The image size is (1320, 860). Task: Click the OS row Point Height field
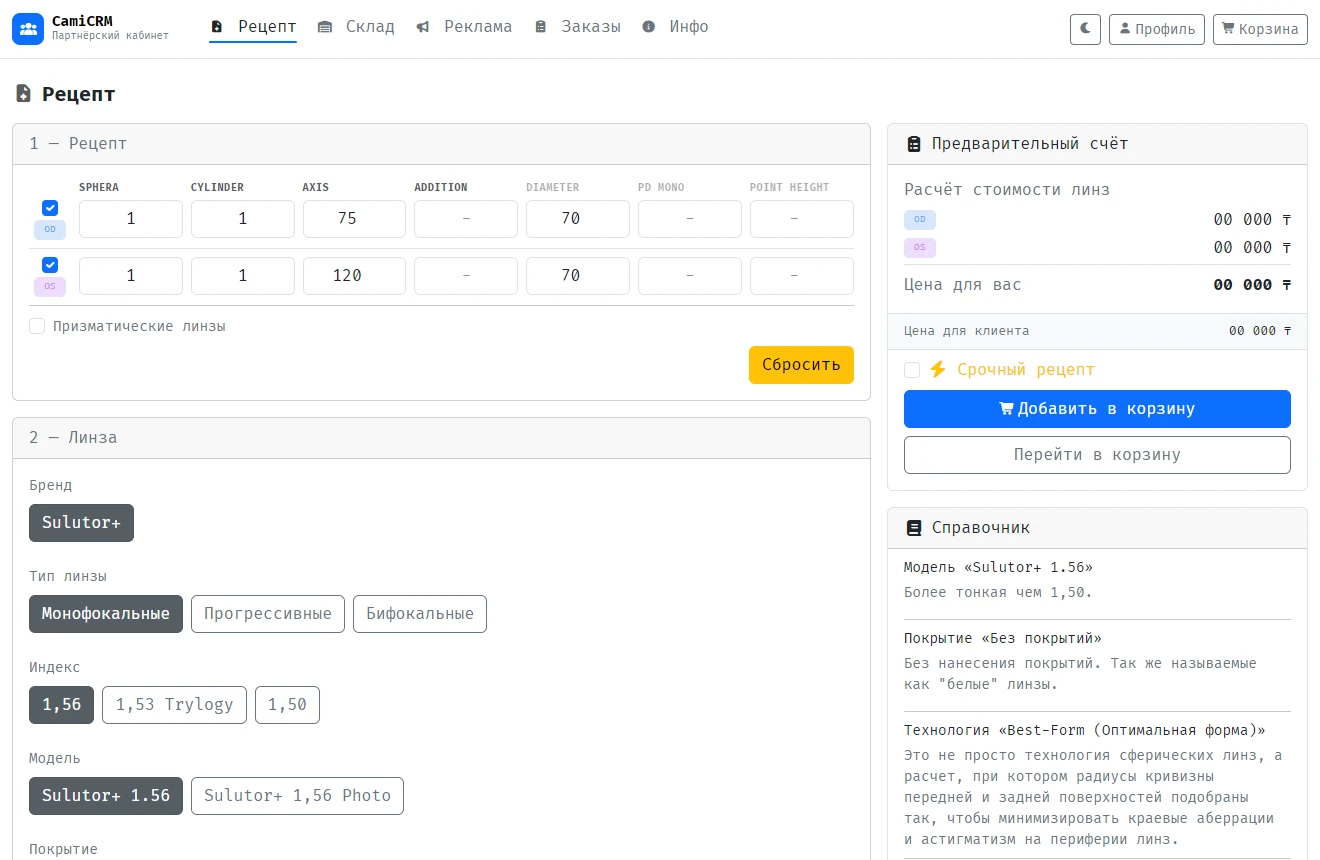(x=802, y=276)
